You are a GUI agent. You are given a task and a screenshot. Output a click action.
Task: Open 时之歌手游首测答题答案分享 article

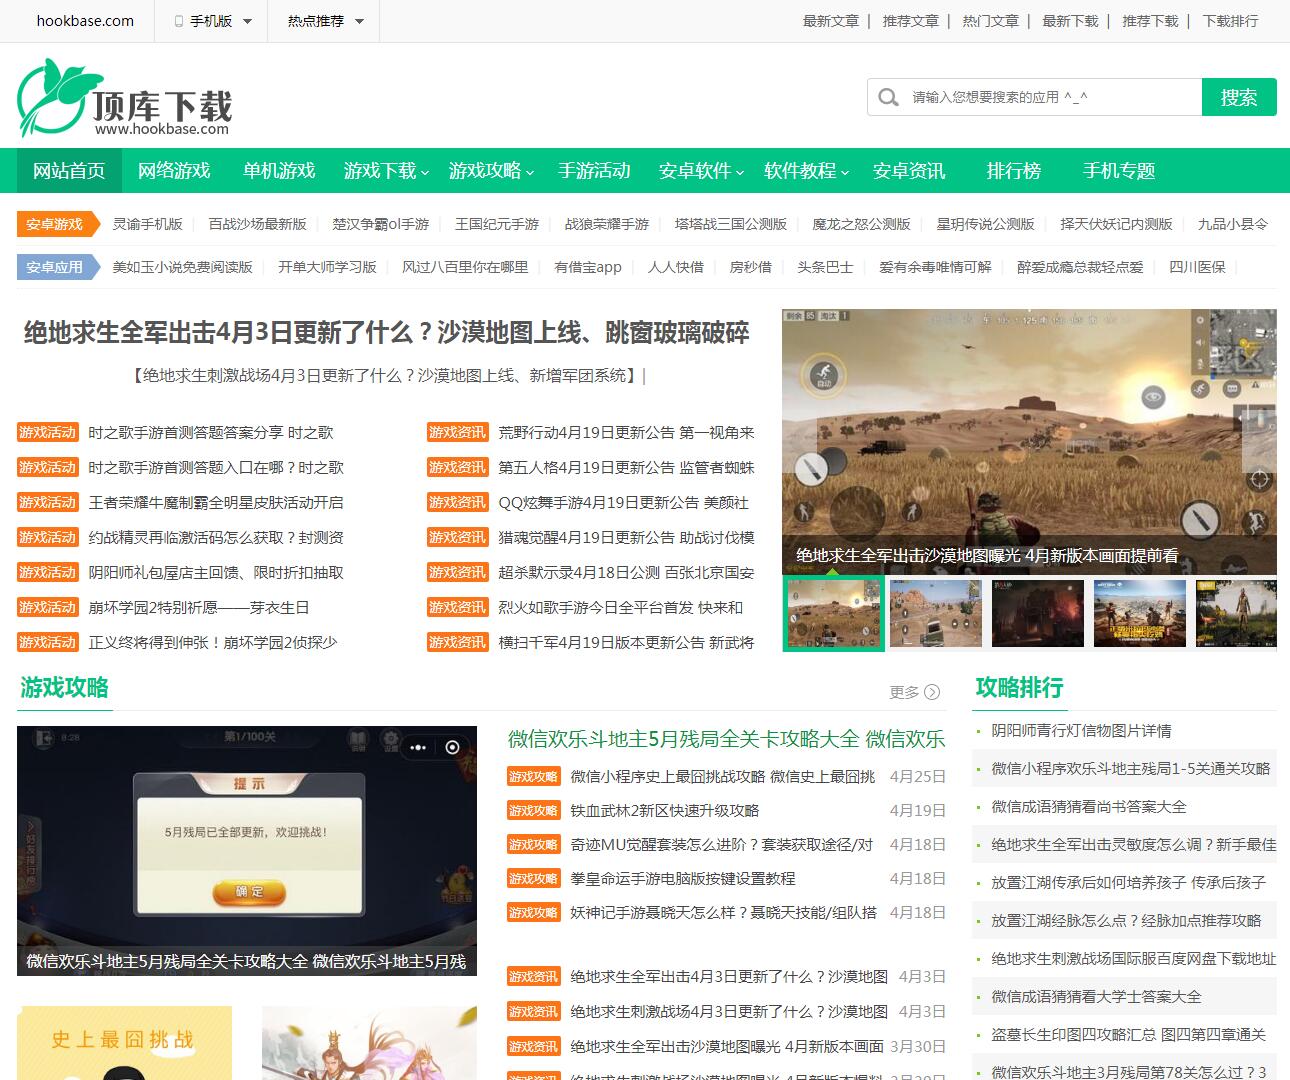point(211,433)
